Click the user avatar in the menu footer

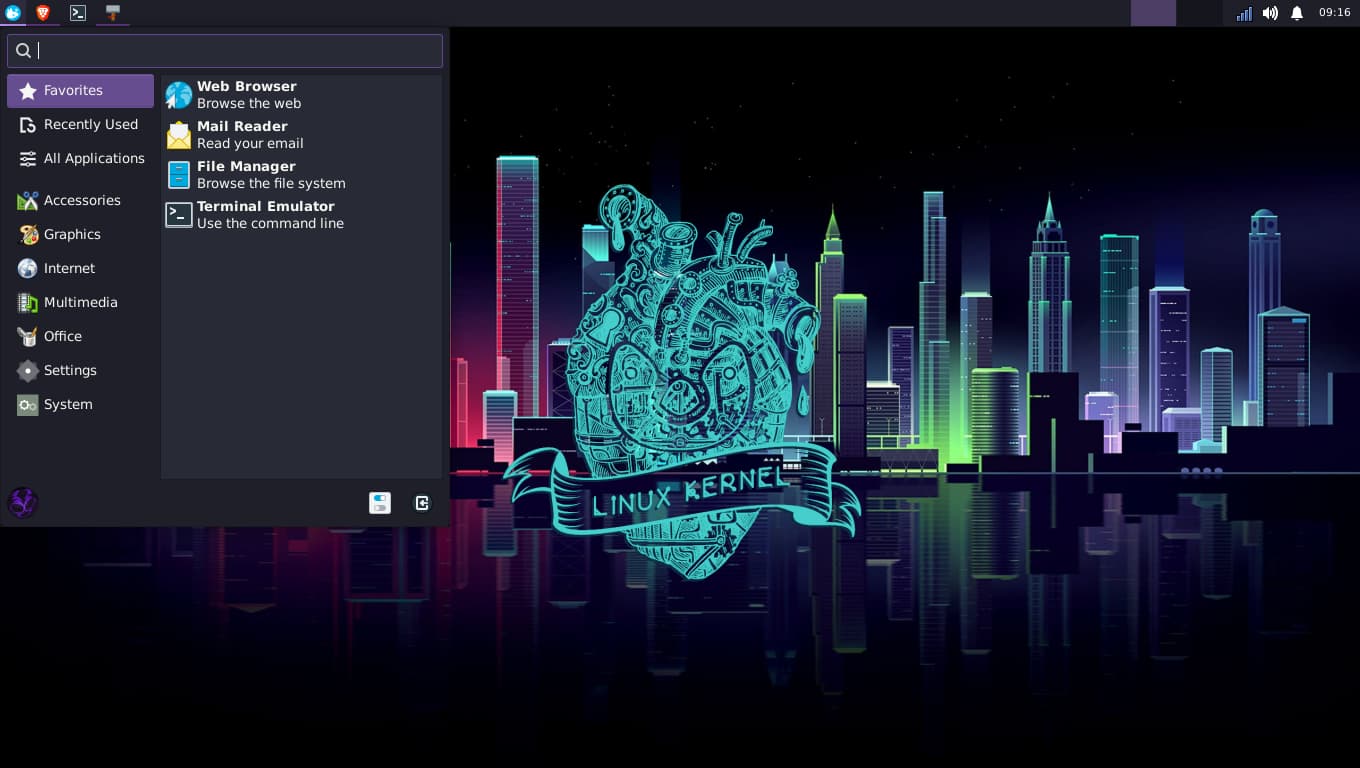(23, 502)
